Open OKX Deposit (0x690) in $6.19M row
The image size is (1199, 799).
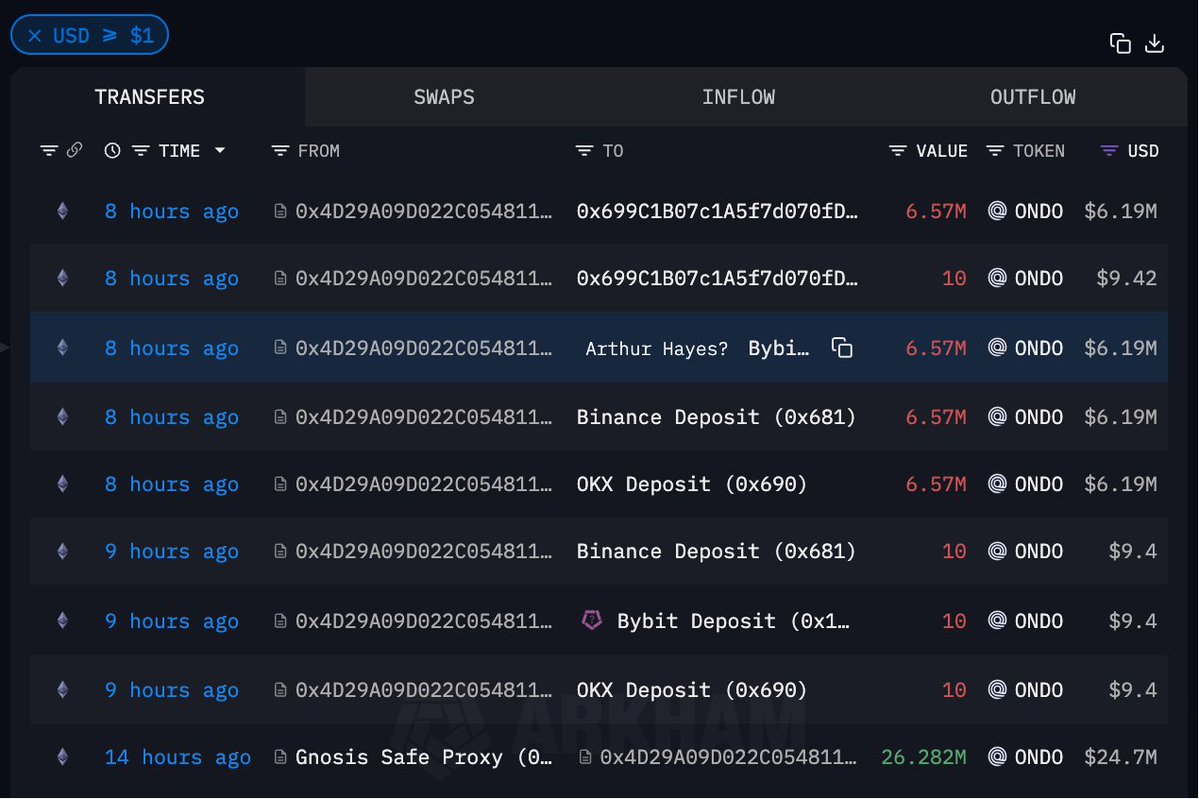tap(691, 484)
